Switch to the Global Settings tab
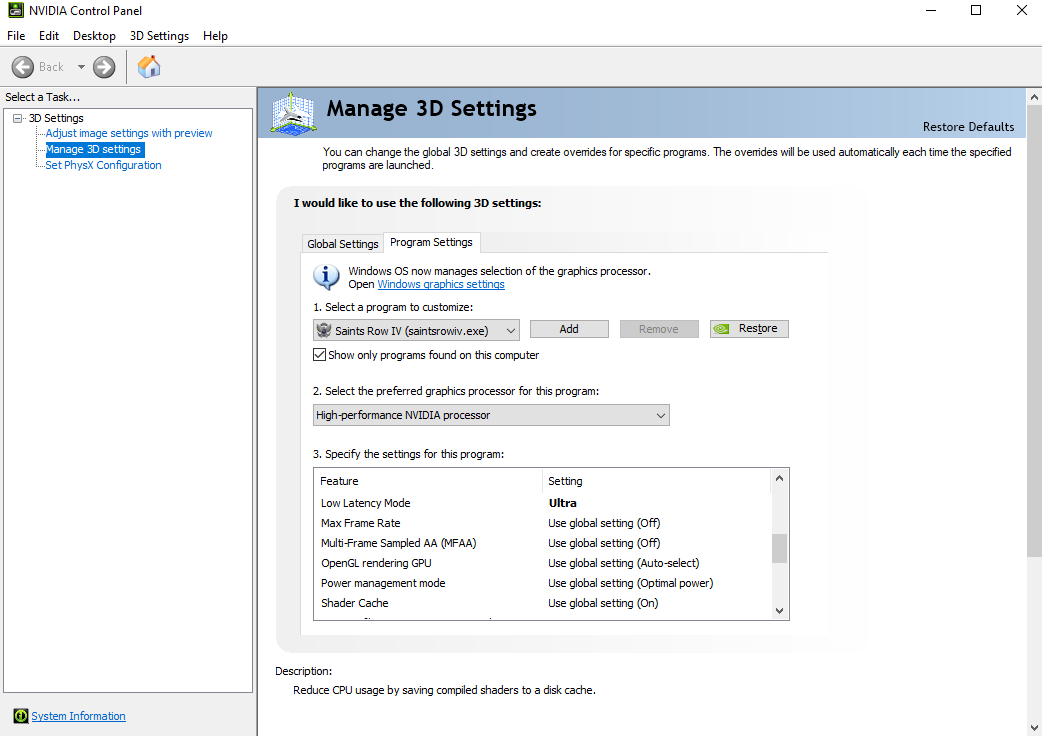The height and width of the screenshot is (736, 1042). (x=343, y=244)
